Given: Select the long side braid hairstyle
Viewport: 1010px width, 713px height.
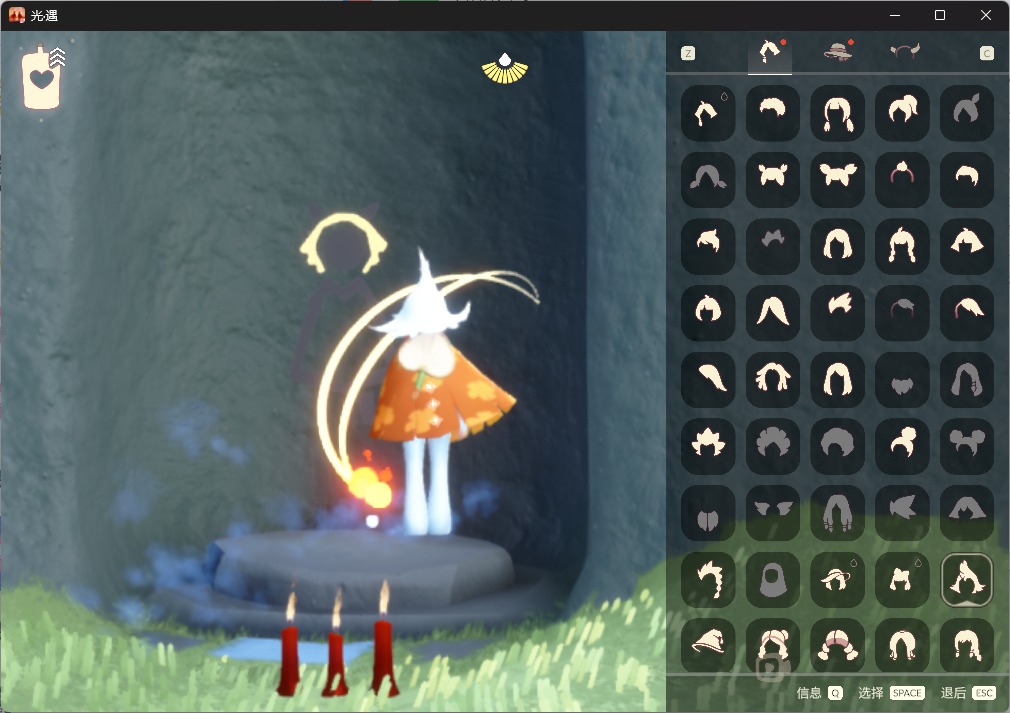Looking at the screenshot, I should tap(708, 580).
